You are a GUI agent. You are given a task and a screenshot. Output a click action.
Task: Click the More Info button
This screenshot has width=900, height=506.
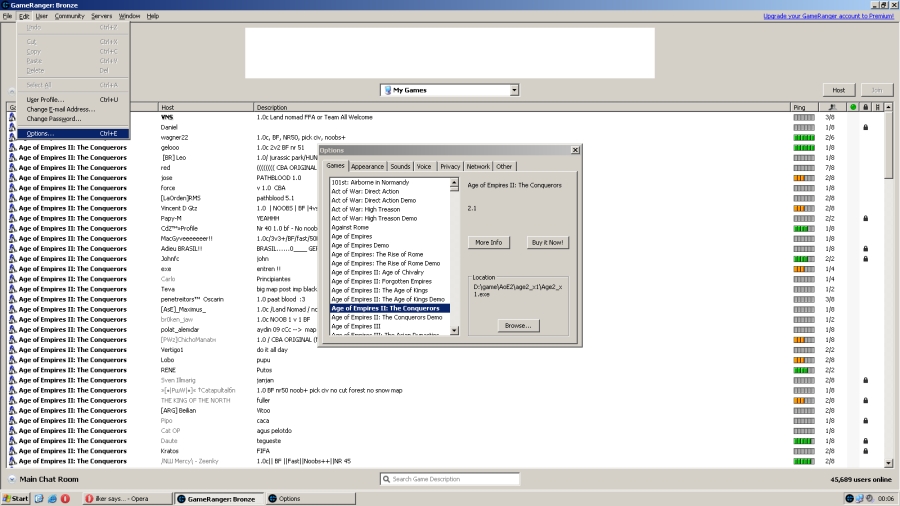click(x=488, y=243)
